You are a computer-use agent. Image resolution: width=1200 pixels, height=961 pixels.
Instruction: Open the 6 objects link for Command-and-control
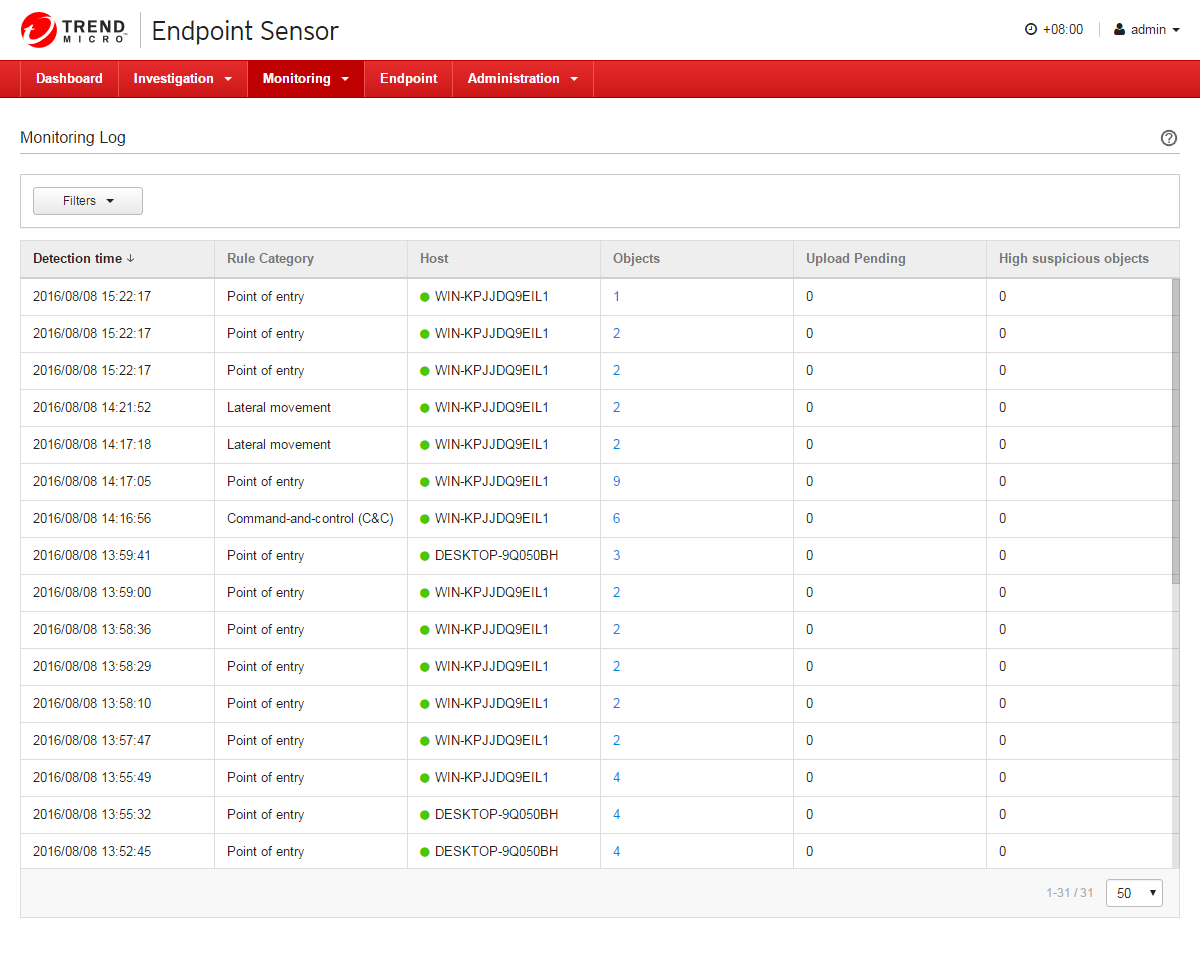(617, 519)
